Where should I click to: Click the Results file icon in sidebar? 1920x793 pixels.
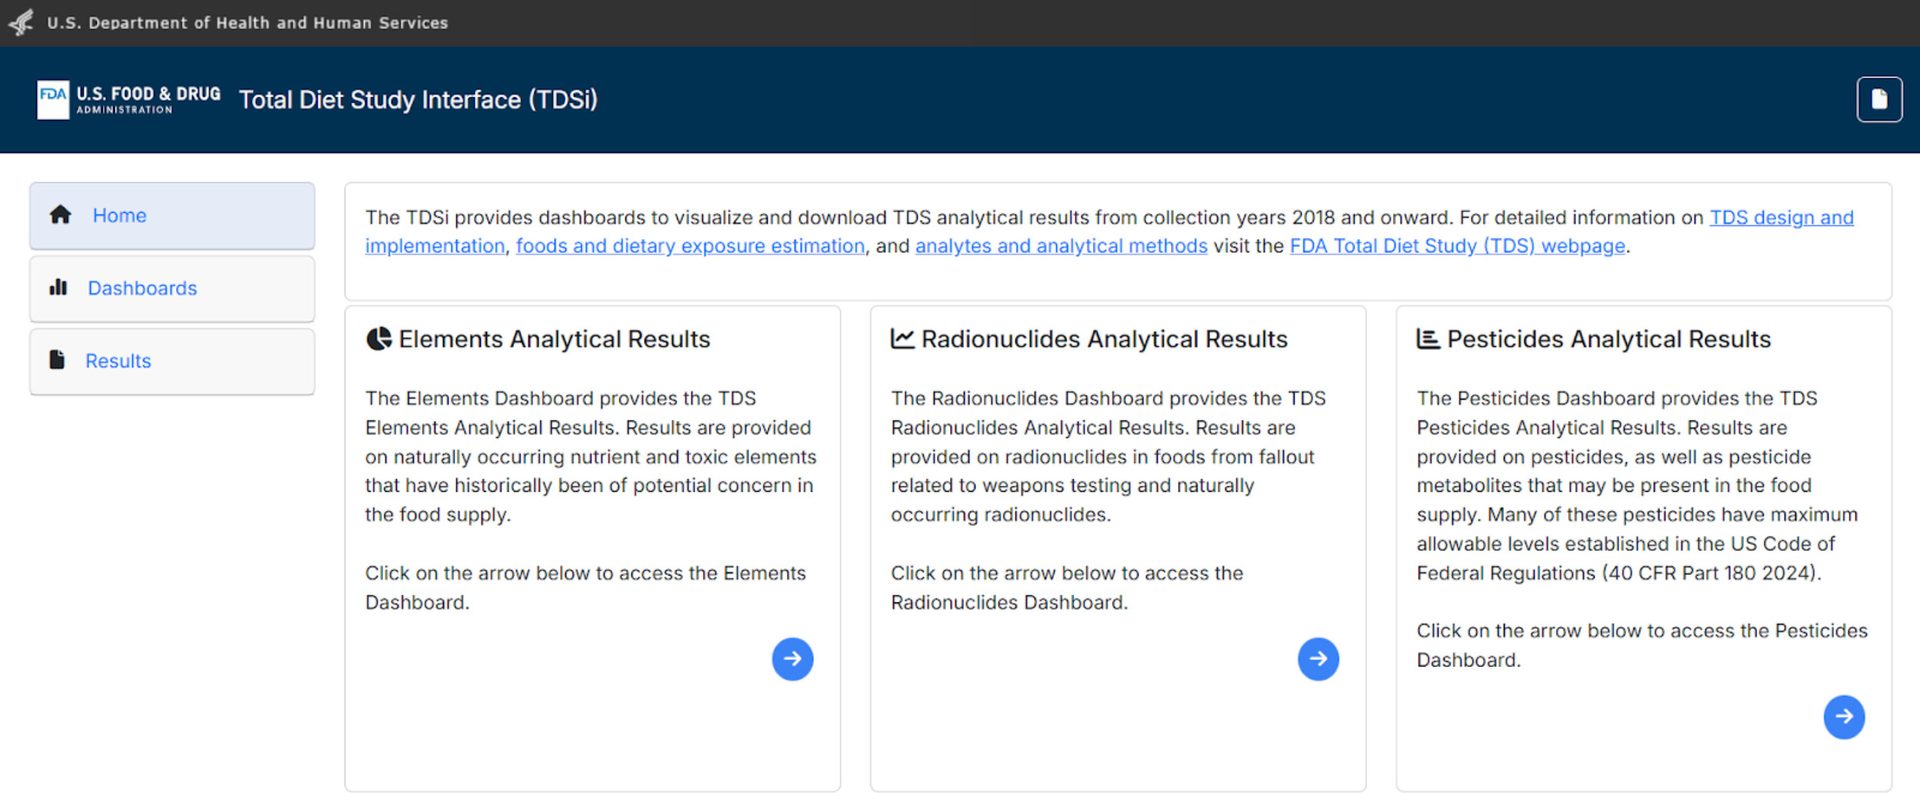[x=57, y=360]
